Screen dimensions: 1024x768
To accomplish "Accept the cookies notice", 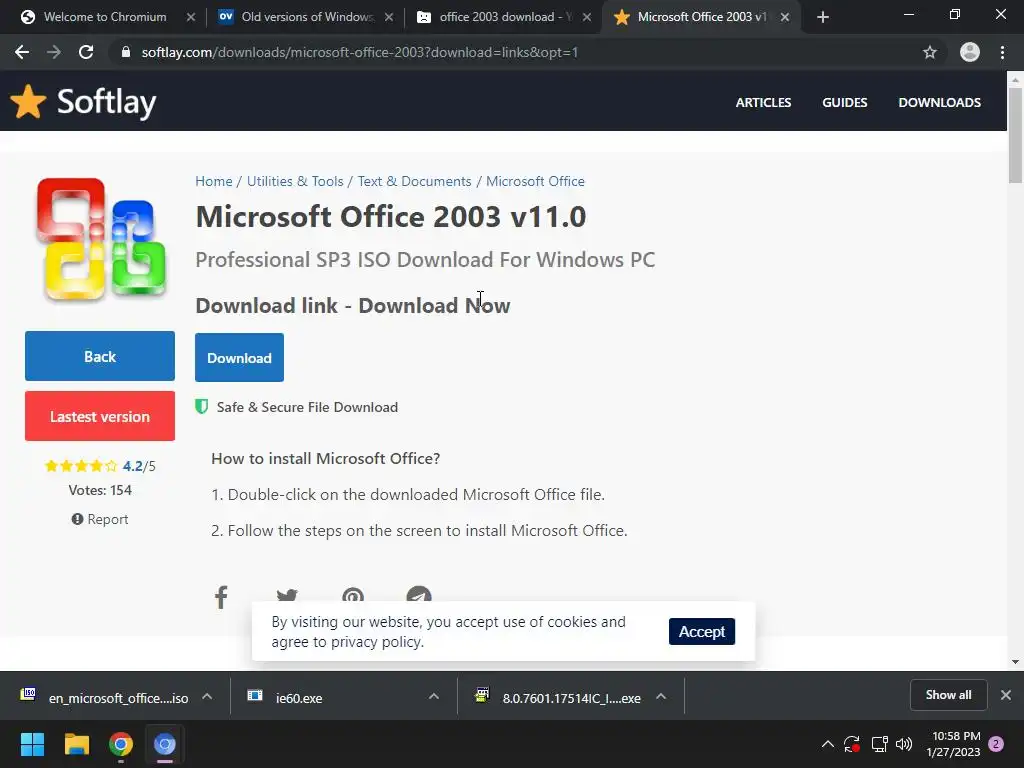I will [x=701, y=632].
